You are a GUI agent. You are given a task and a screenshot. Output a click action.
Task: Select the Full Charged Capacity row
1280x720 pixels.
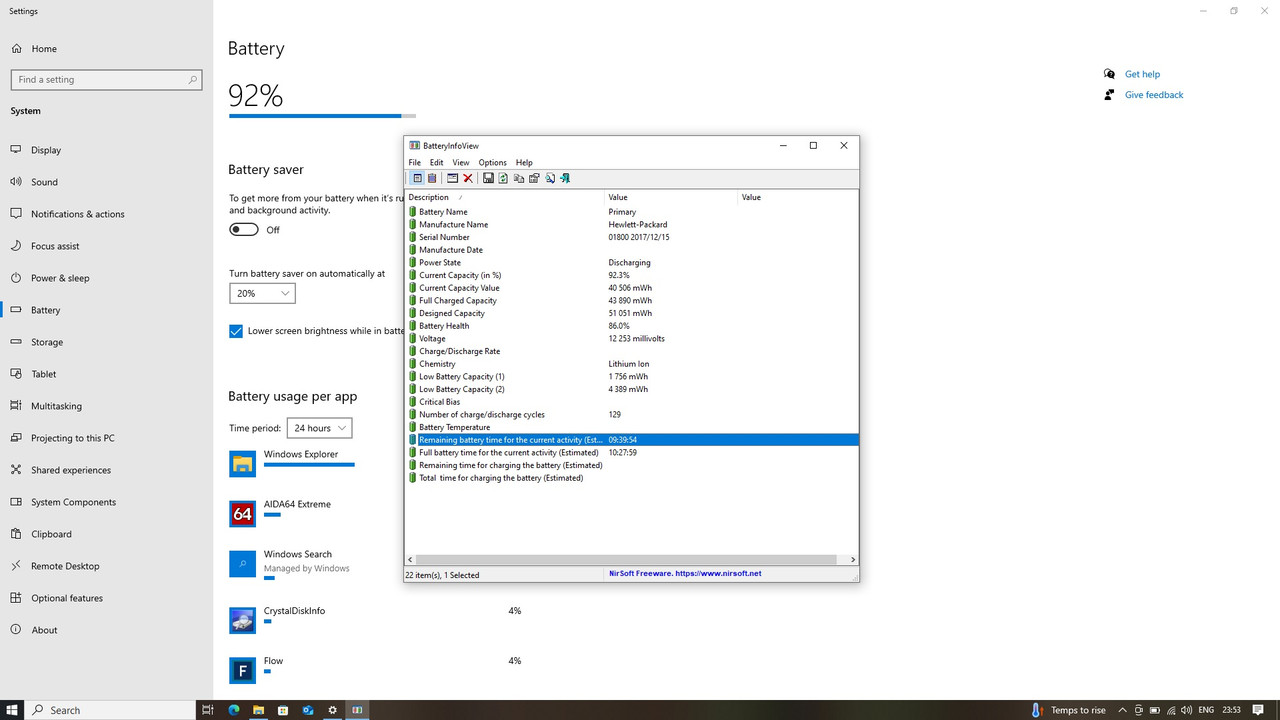point(631,300)
